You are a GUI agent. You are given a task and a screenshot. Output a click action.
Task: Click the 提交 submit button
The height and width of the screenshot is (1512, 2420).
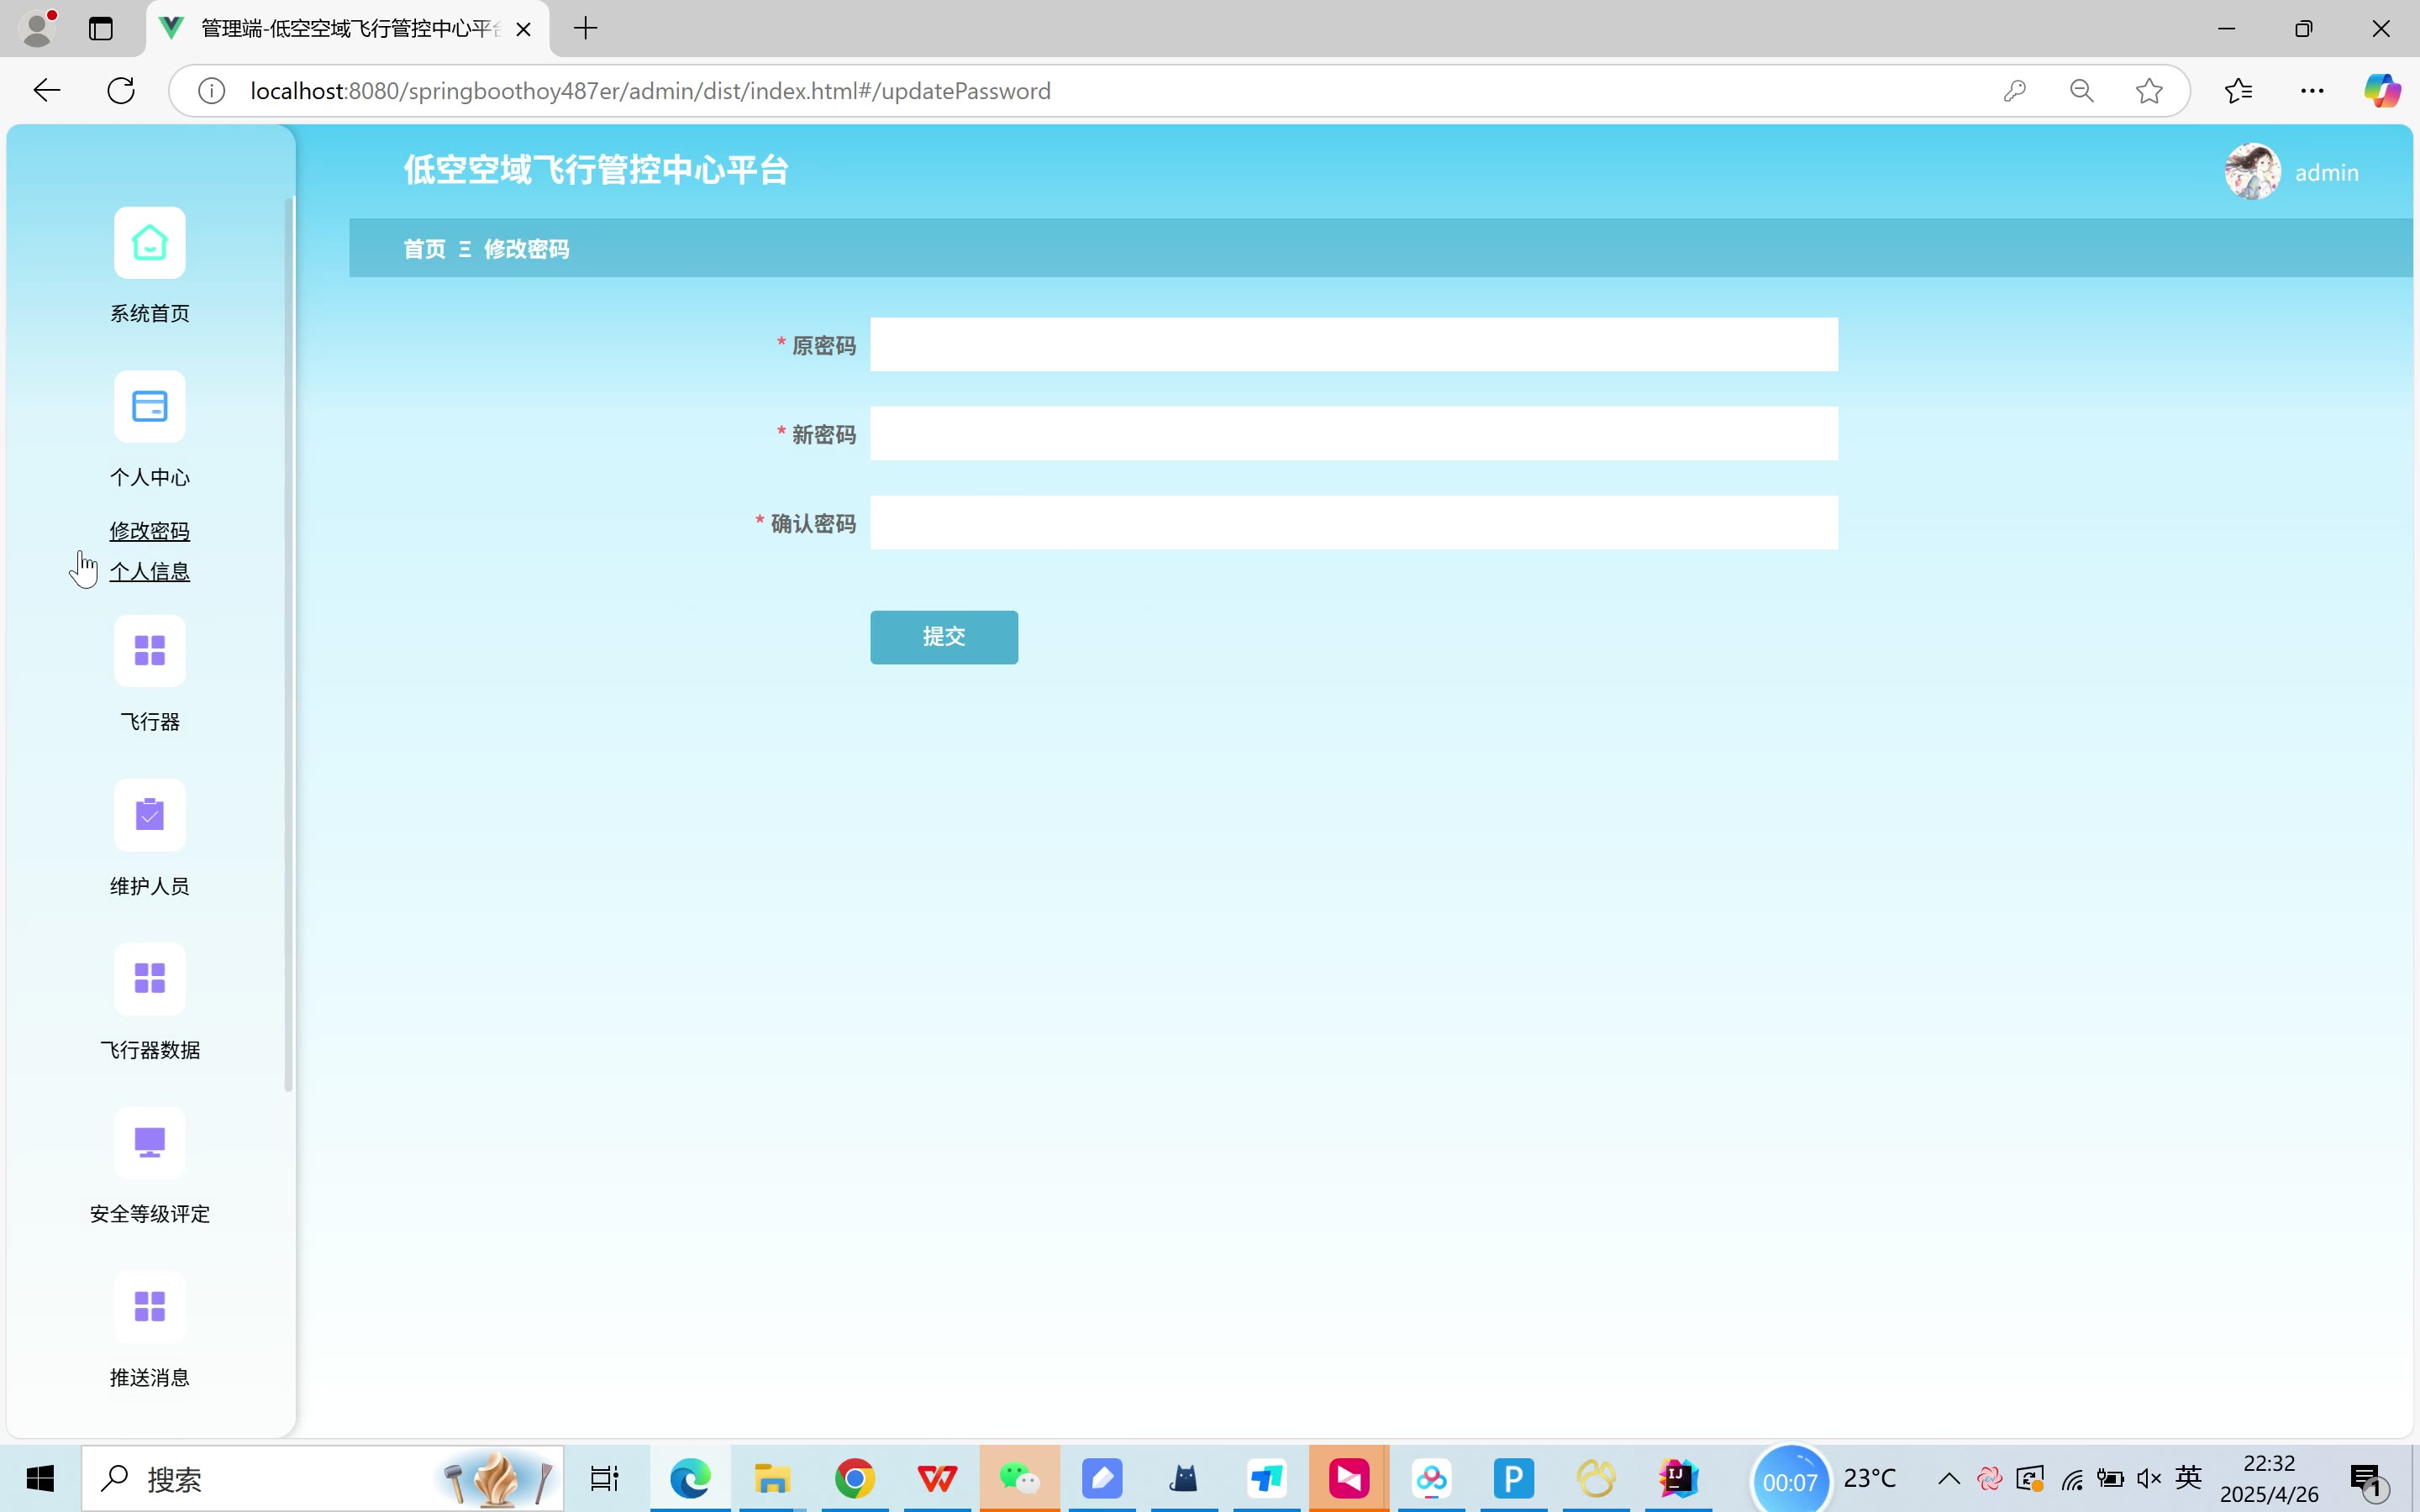(943, 637)
